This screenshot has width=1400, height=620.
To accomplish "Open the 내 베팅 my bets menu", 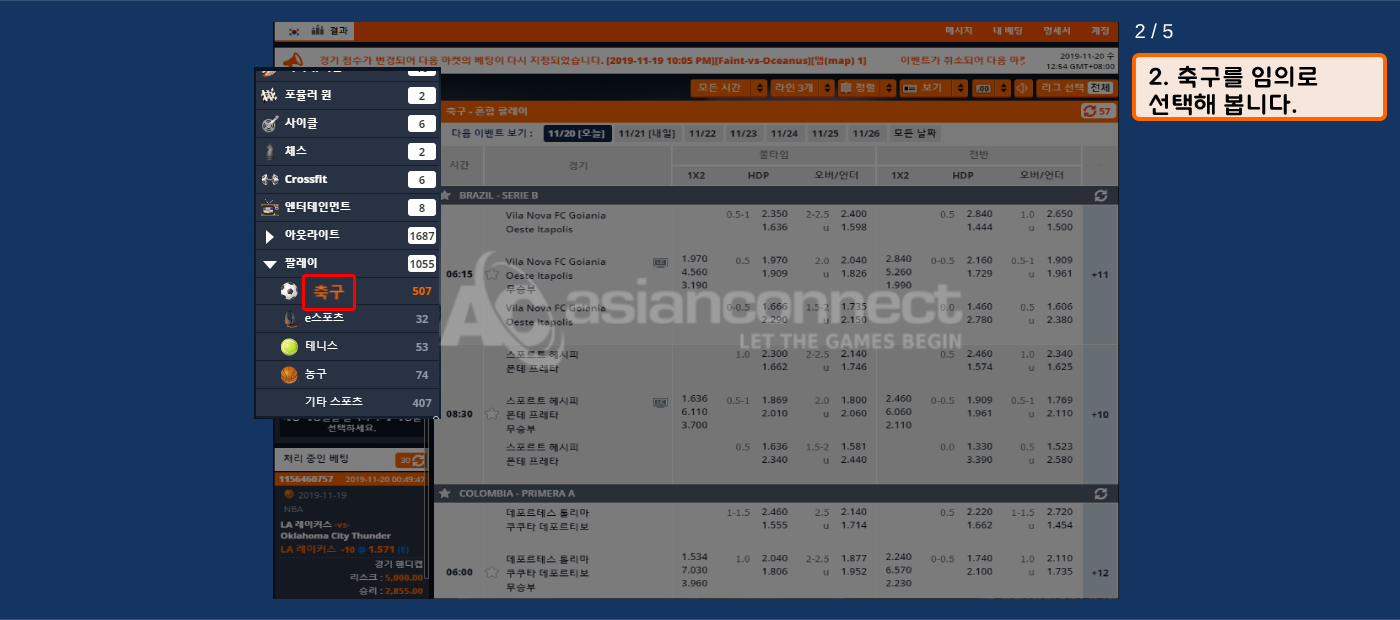I will point(1008,31).
